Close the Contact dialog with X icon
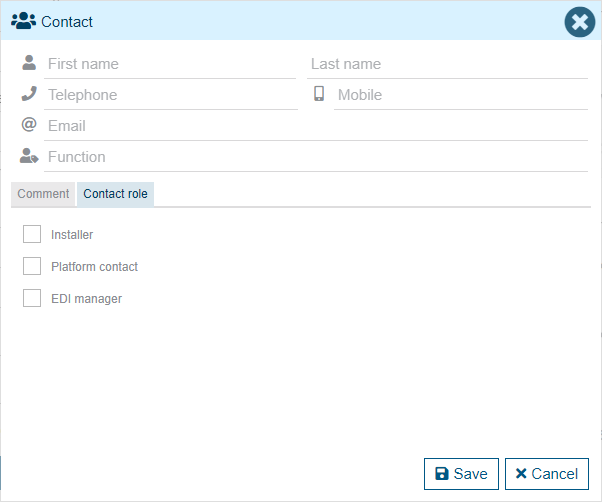This screenshot has width=602, height=502. (579, 22)
